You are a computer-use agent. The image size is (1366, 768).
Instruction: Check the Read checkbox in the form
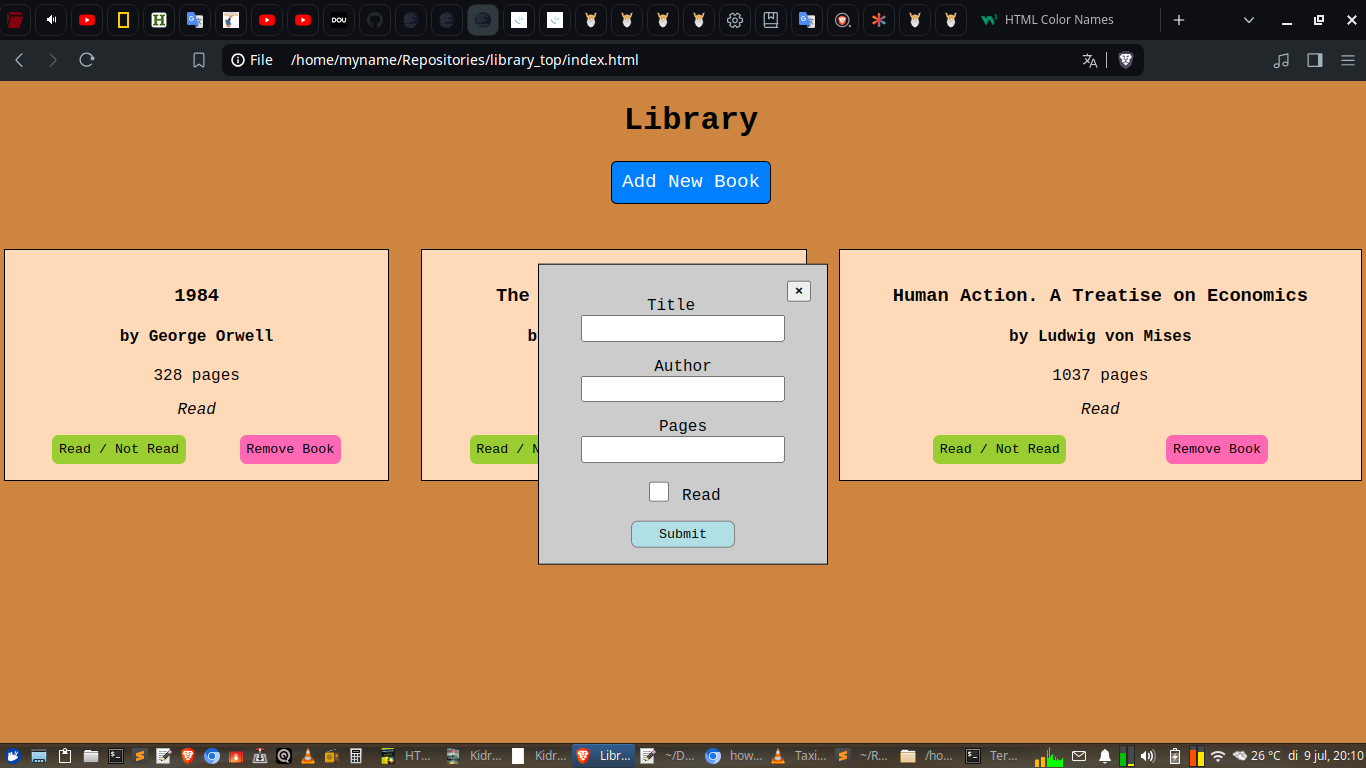pyautogui.click(x=659, y=491)
